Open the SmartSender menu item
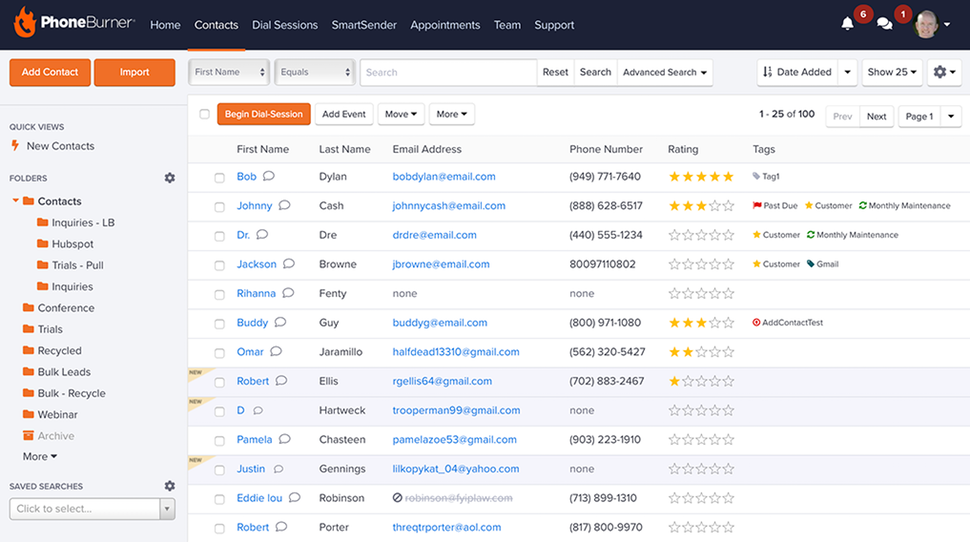 (x=364, y=25)
